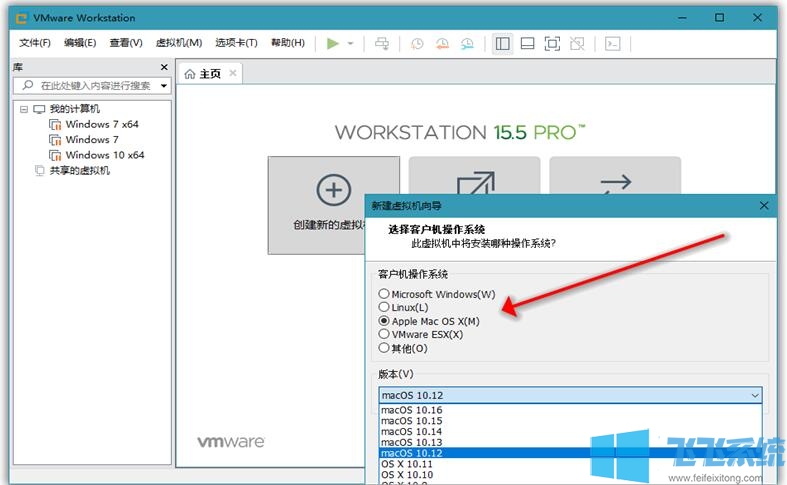Click the send Ctrl+Alt+Del toolbar icon
787x485 pixels.
point(382,44)
